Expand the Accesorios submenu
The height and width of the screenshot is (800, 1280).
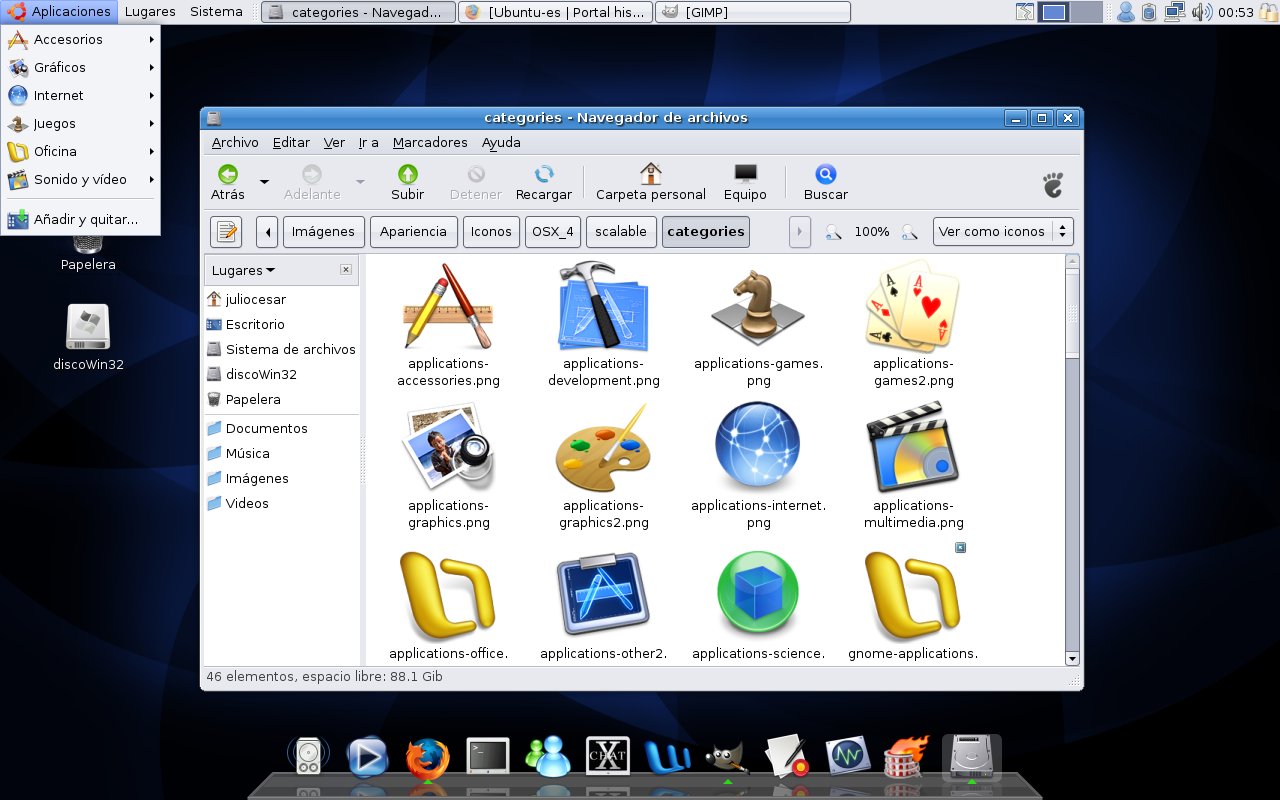(x=80, y=39)
